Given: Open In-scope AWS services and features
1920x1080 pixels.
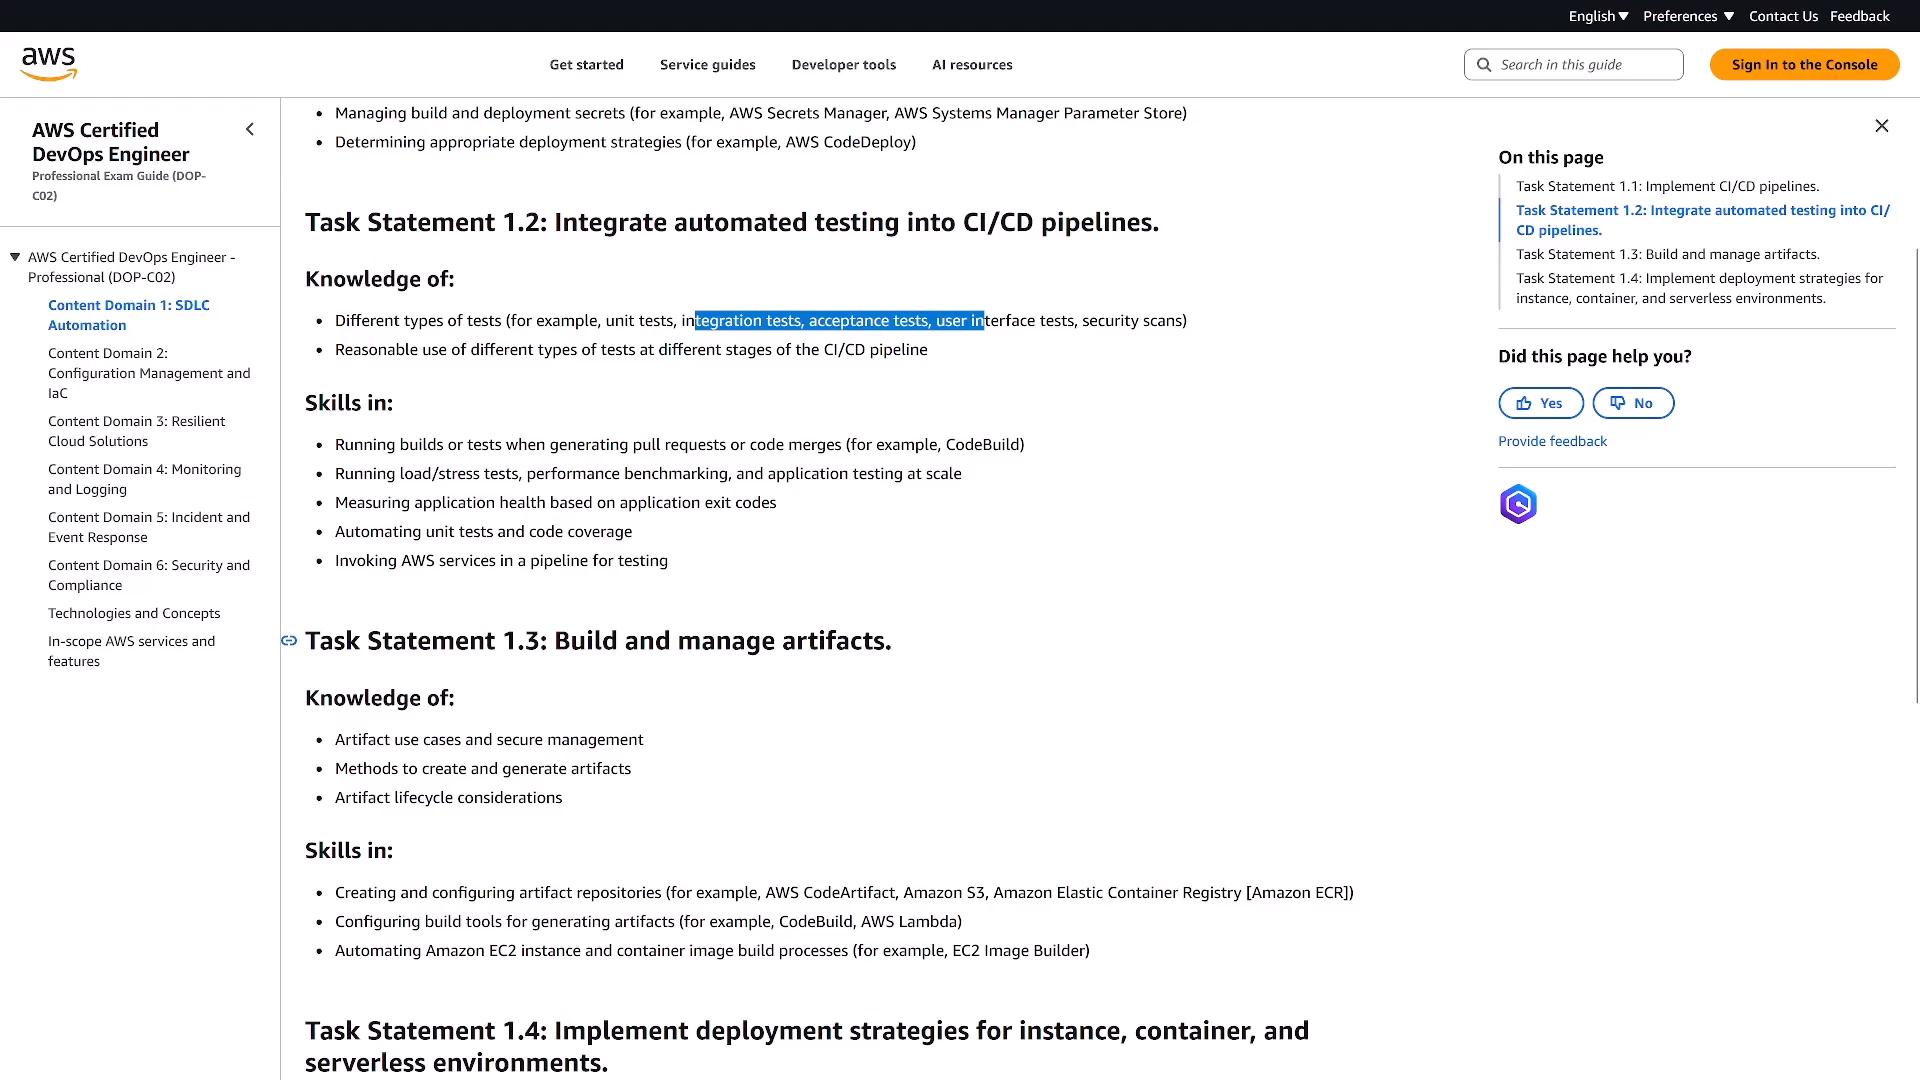Looking at the screenshot, I should point(131,651).
